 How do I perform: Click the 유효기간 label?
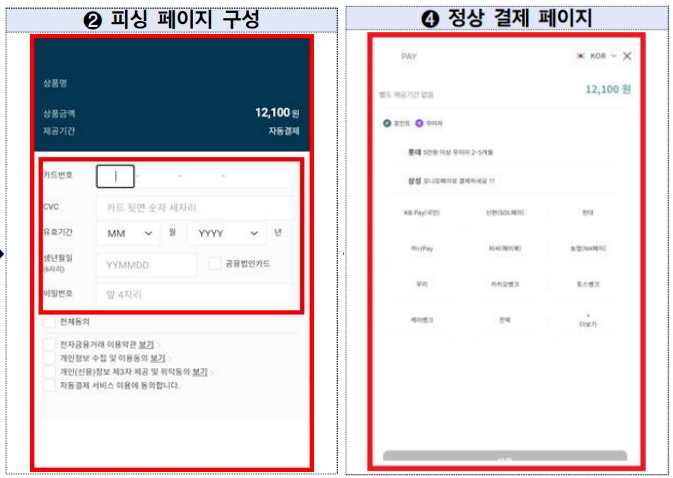[58, 232]
